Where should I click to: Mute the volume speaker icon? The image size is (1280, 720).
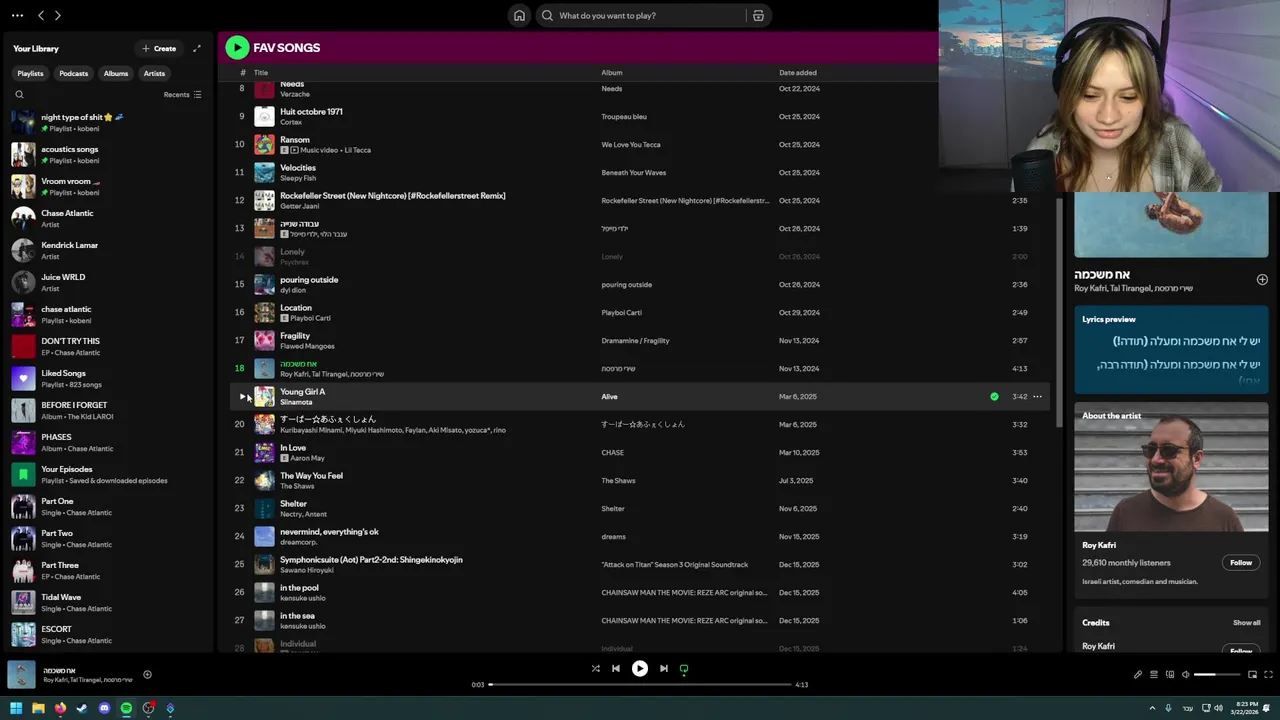[1186, 675]
